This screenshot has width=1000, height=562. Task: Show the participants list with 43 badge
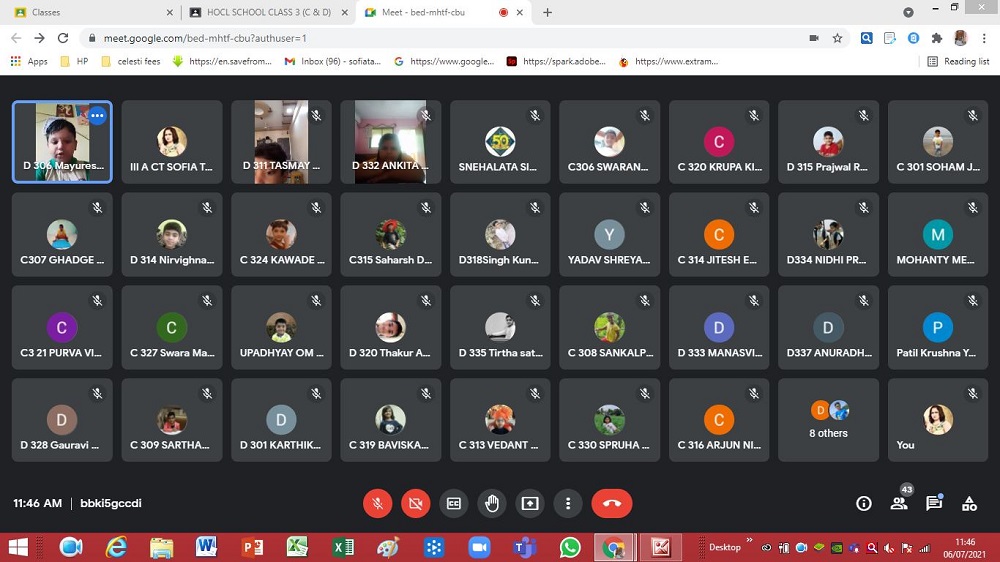(x=899, y=504)
